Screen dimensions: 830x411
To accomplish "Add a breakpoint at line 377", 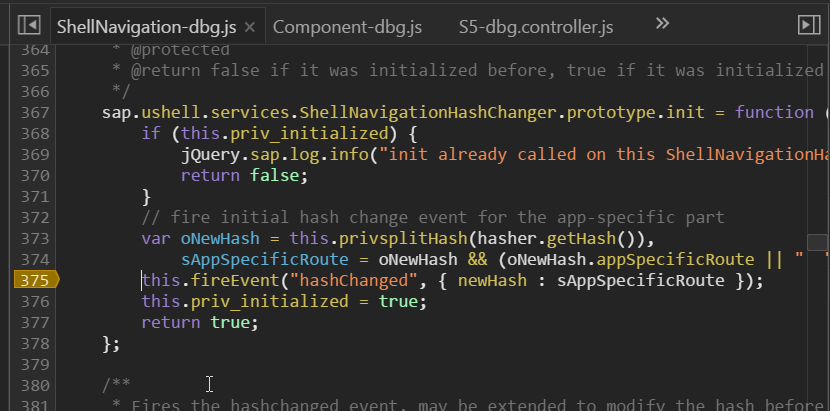I will tap(33, 322).
